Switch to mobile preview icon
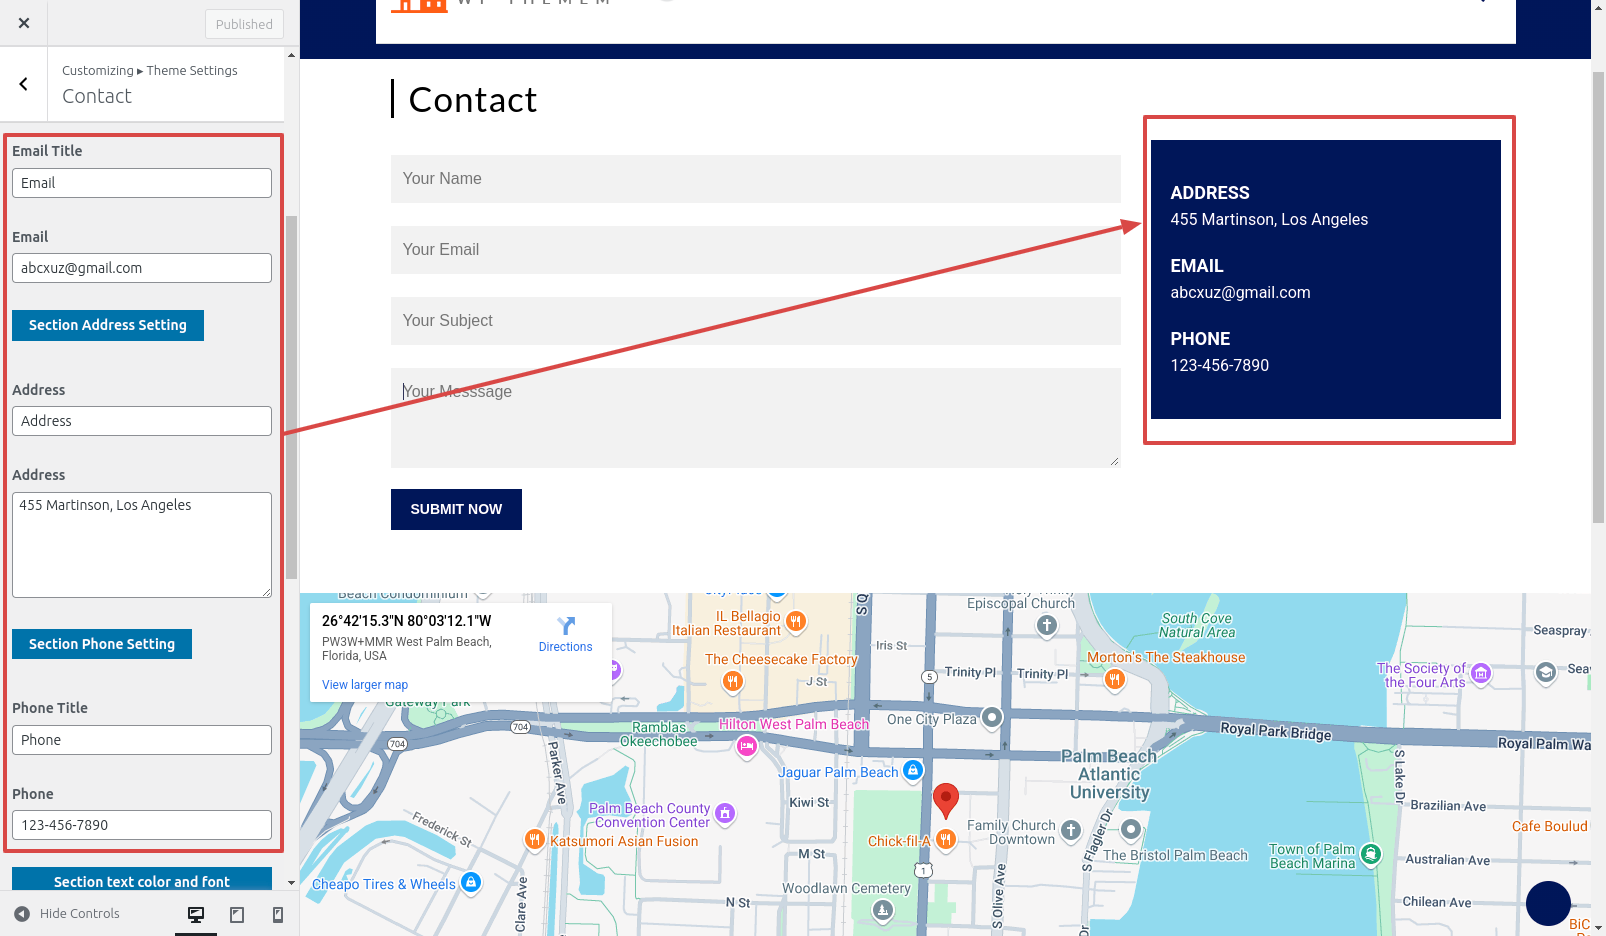The width and height of the screenshot is (1606, 936). tap(278, 914)
